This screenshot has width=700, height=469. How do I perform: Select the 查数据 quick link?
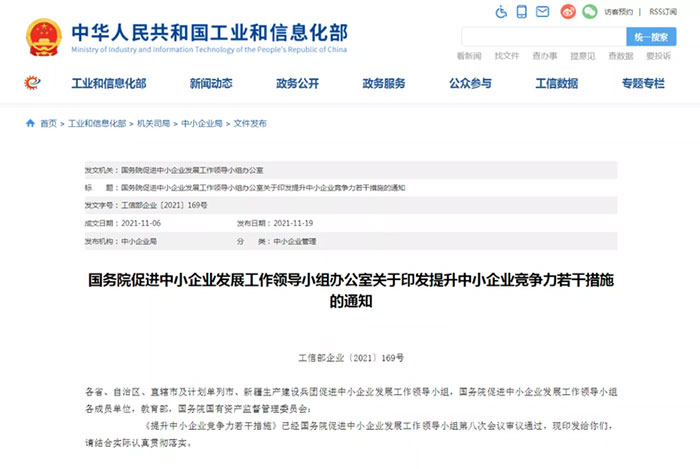621,56
